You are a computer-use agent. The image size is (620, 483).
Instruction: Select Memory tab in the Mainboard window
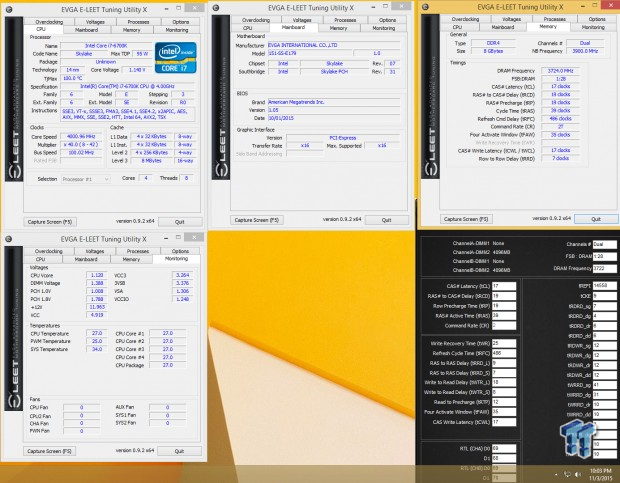pyautogui.click(x=338, y=28)
